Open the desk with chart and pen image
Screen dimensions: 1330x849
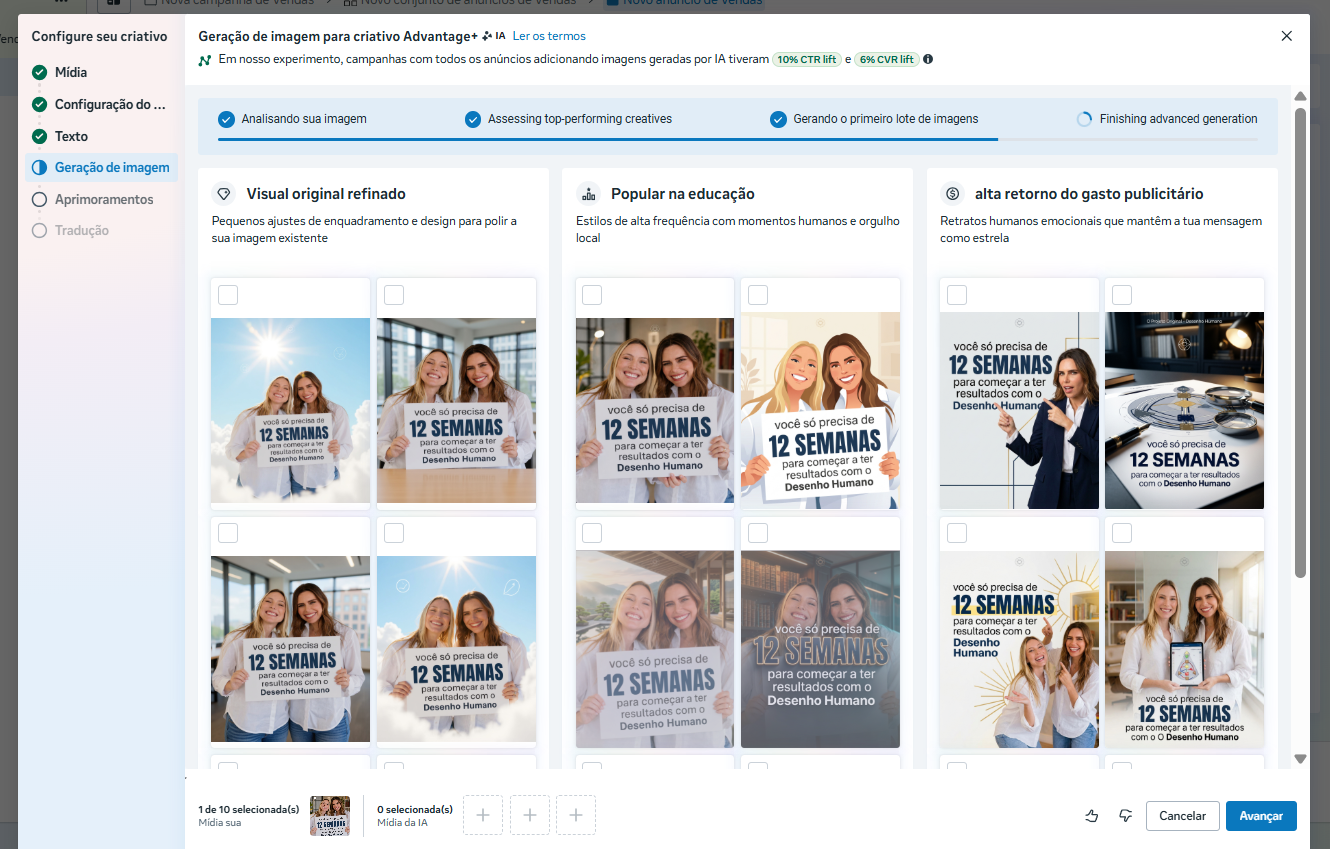coord(1184,411)
